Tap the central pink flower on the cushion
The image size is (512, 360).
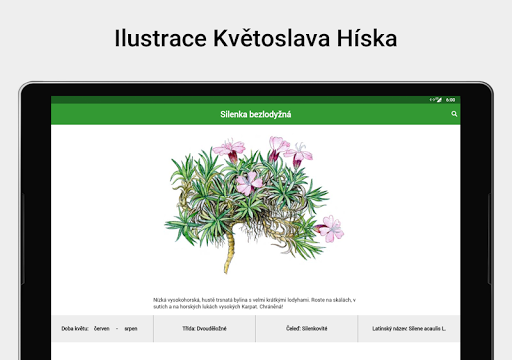coord(249,183)
